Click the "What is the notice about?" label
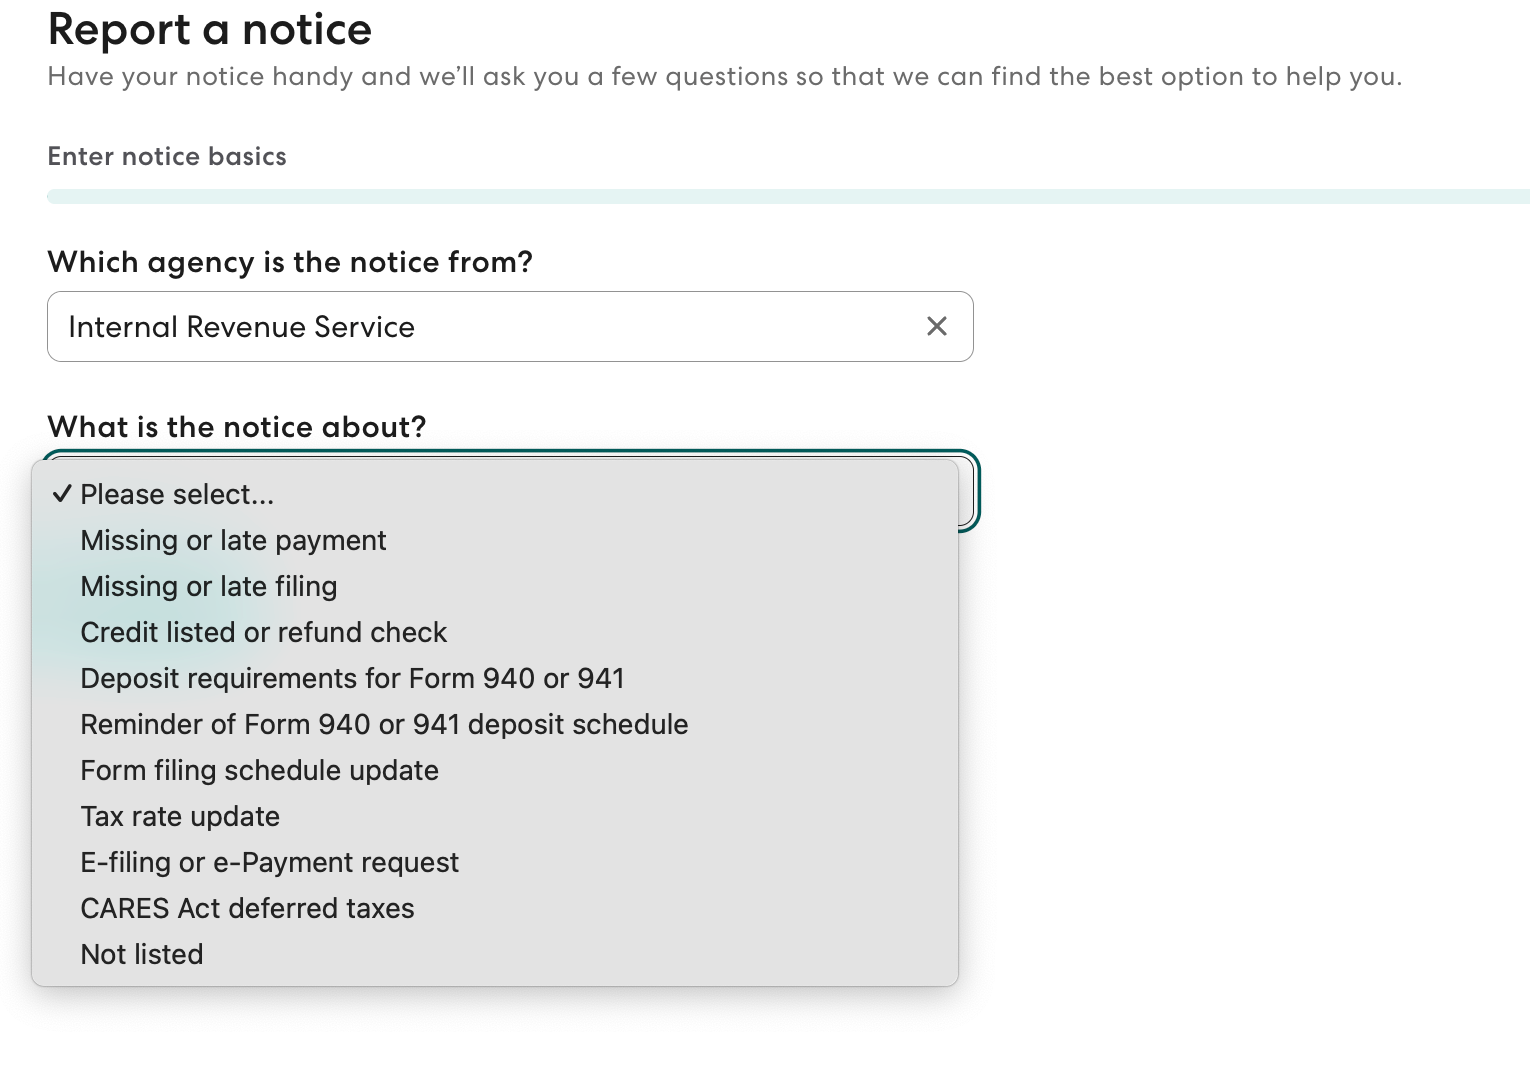This screenshot has width=1530, height=1092. pyautogui.click(x=237, y=427)
